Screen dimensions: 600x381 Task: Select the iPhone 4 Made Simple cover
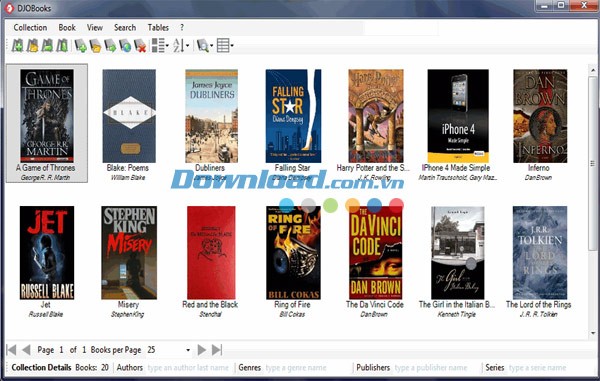click(458, 116)
